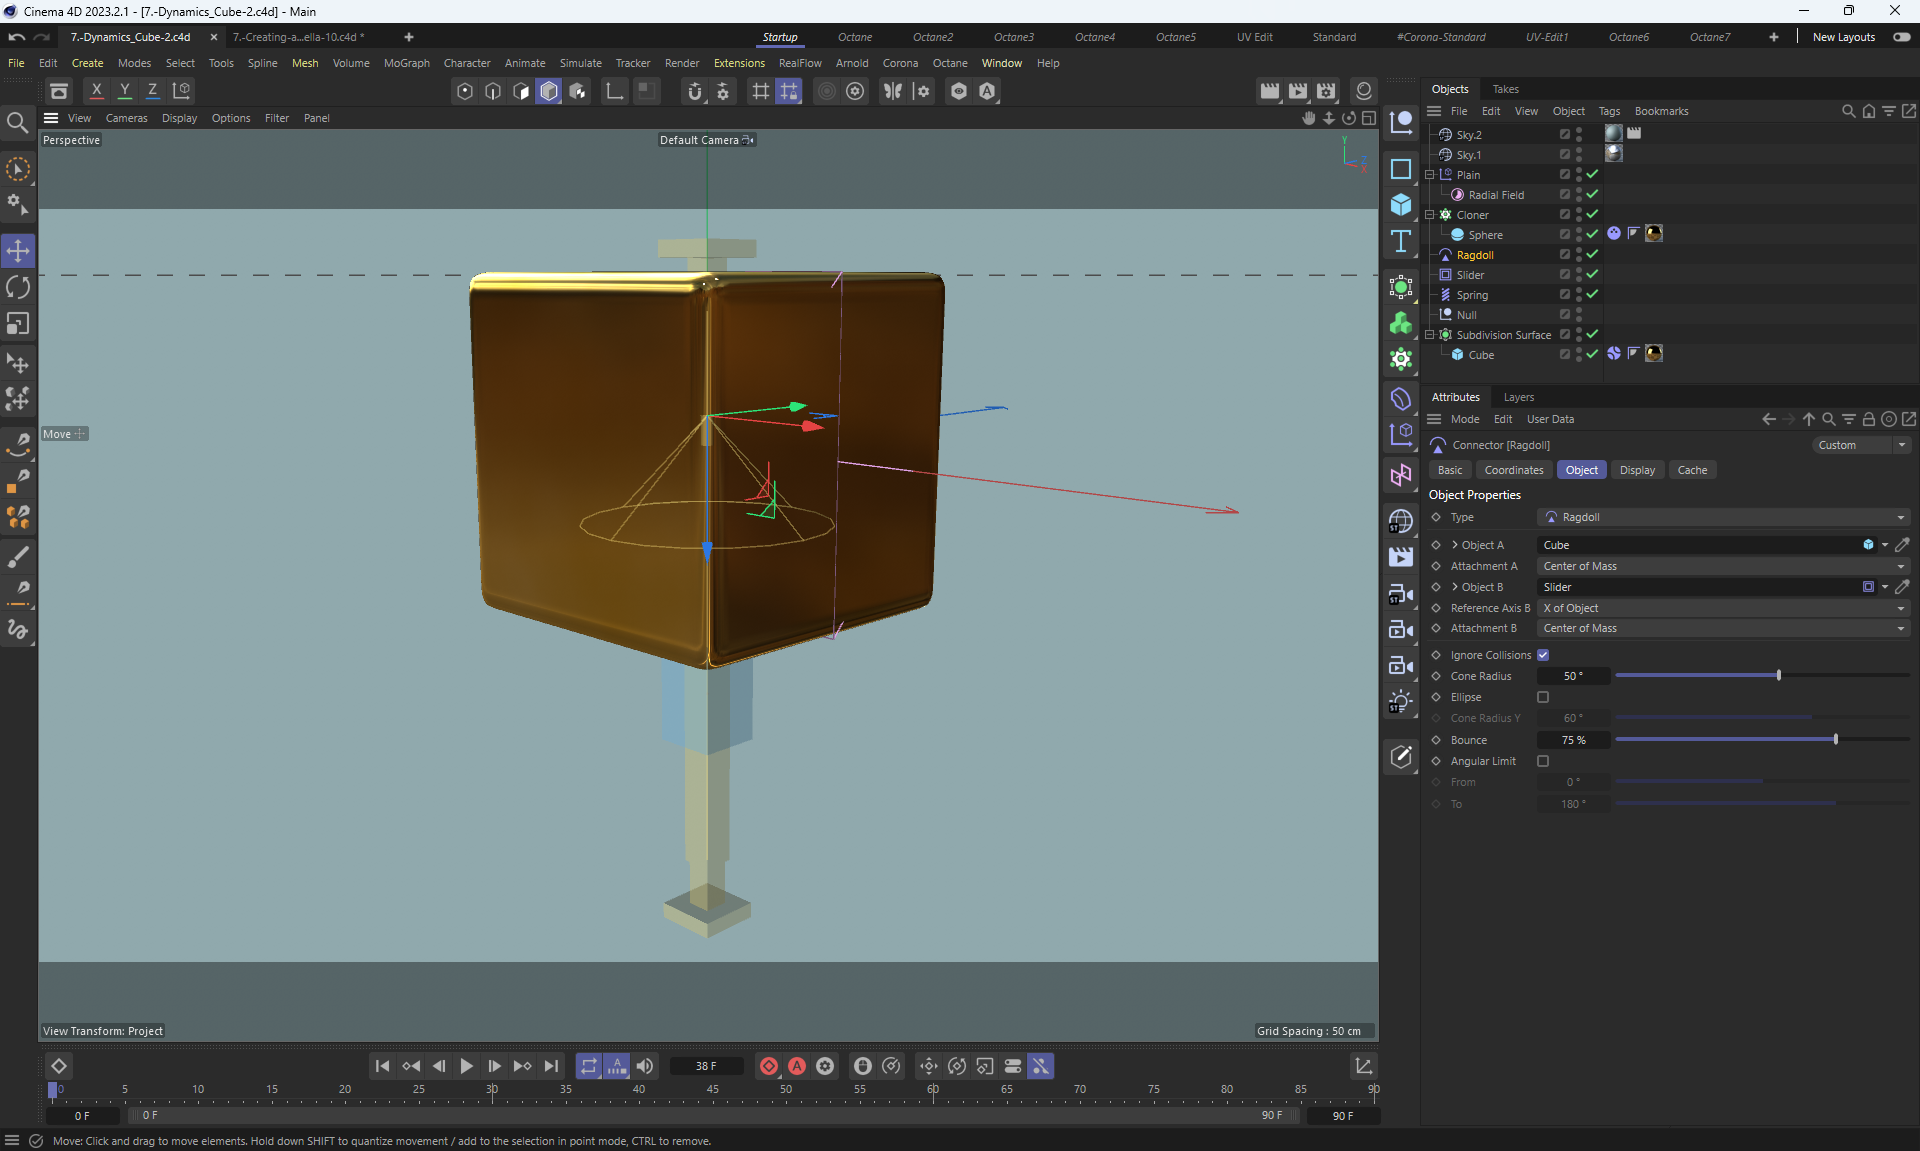Screen dimensions: 1920x1151
Task: Click the Cube primitive icon
Action: pyautogui.click(x=1401, y=205)
